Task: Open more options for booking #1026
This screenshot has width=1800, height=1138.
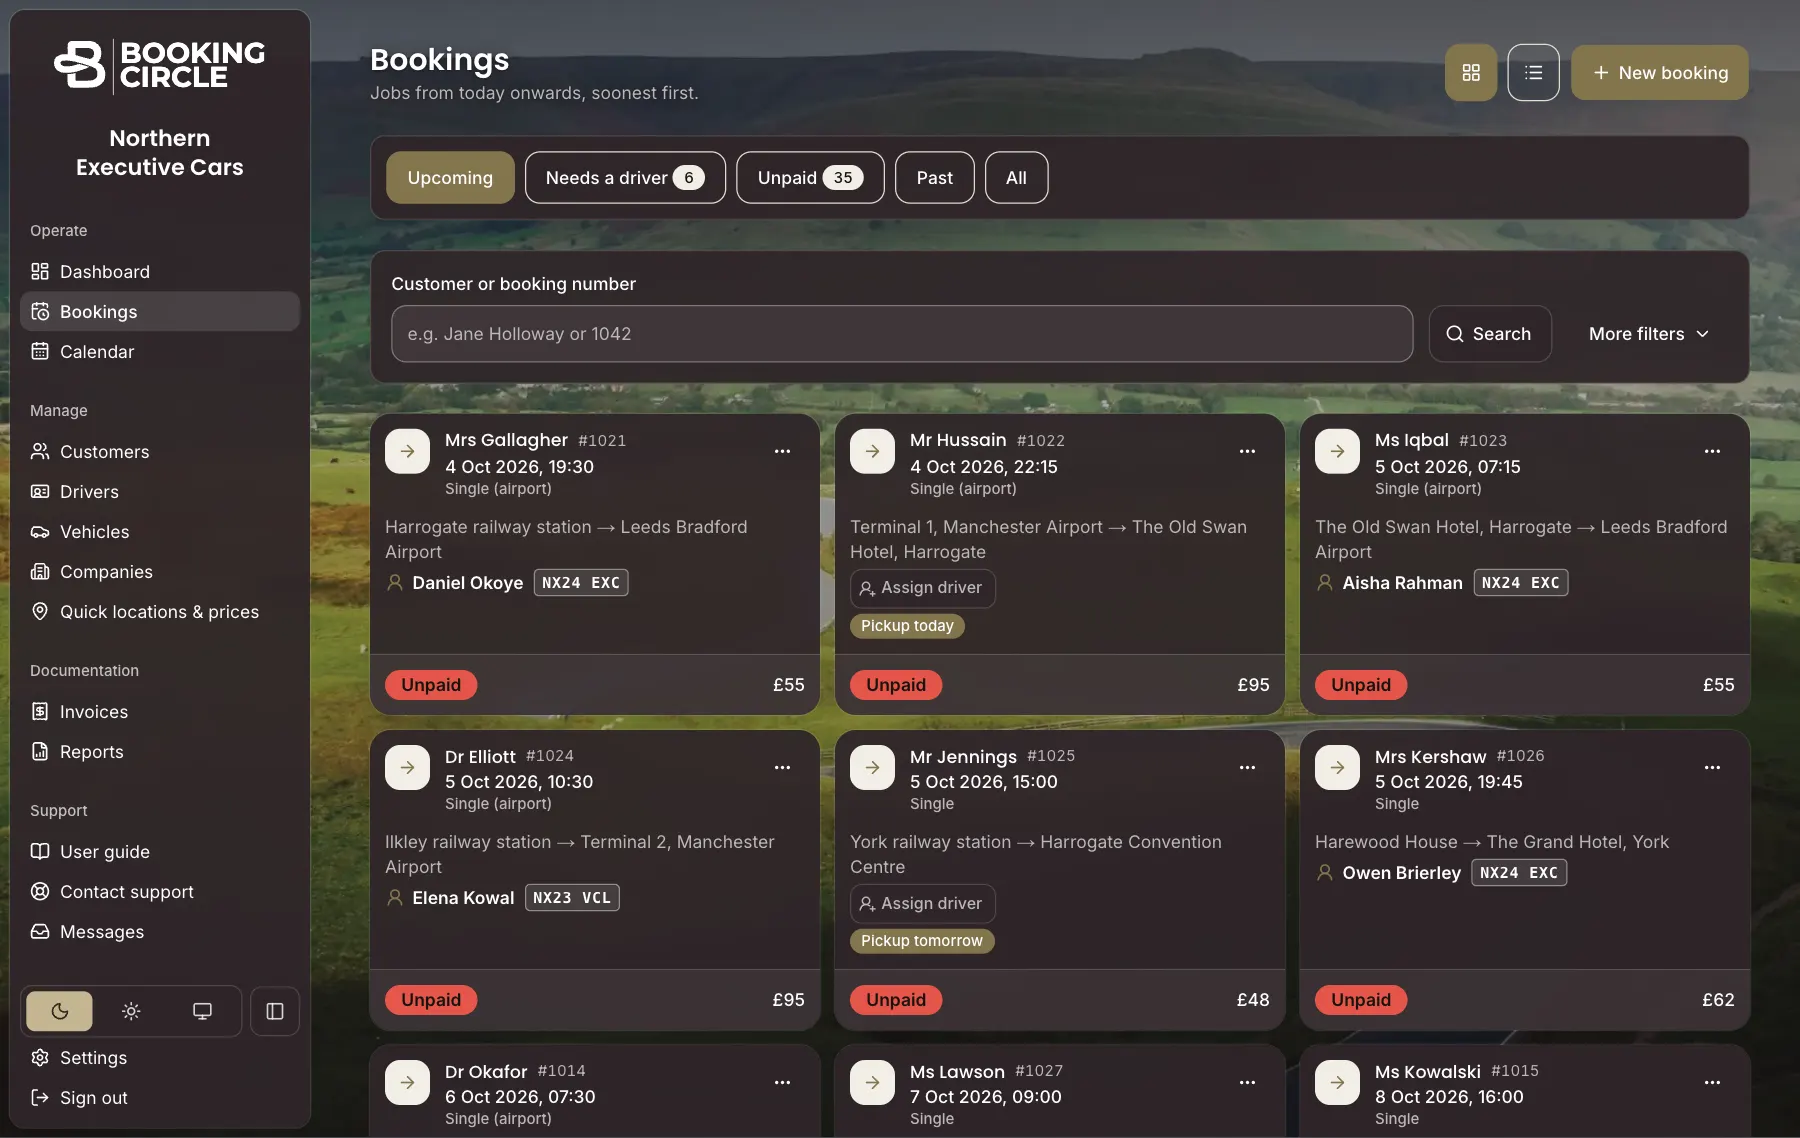Action: coord(1712,767)
